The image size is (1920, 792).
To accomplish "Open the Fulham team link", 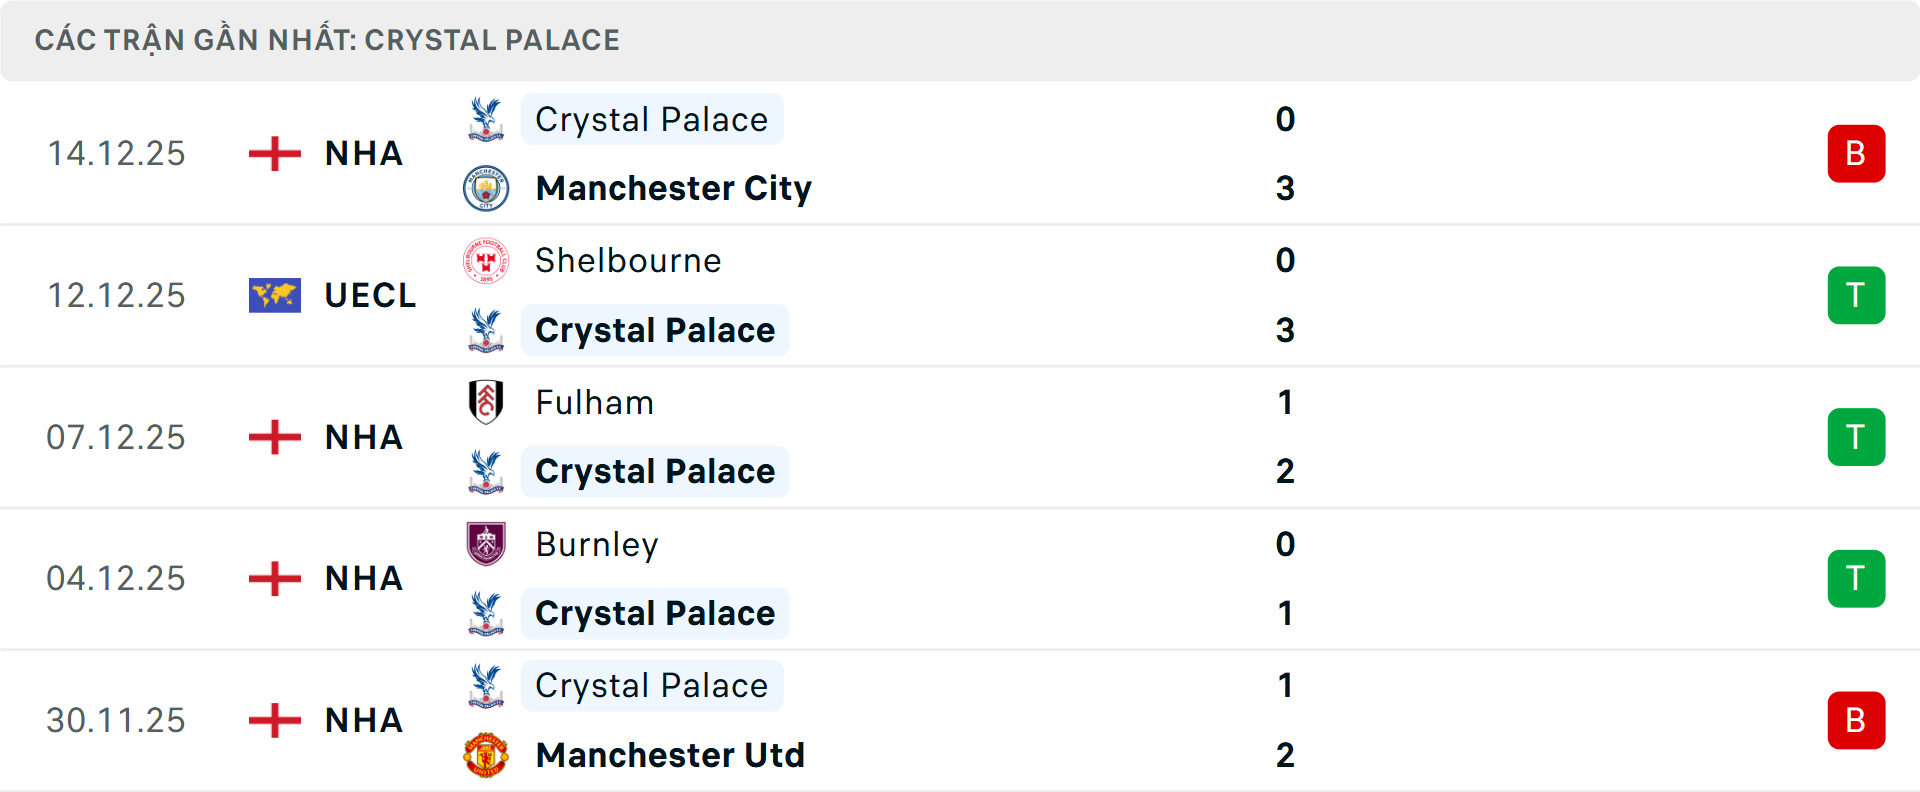I will click(x=594, y=402).
